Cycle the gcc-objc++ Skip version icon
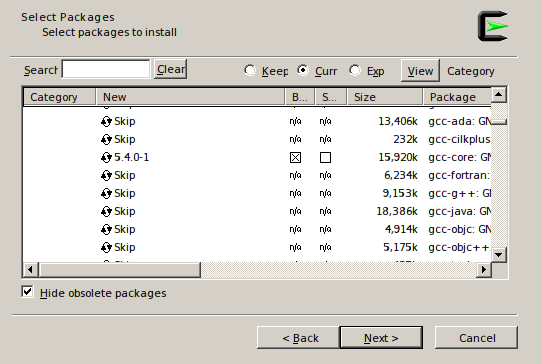The image size is (542, 364). point(106,248)
